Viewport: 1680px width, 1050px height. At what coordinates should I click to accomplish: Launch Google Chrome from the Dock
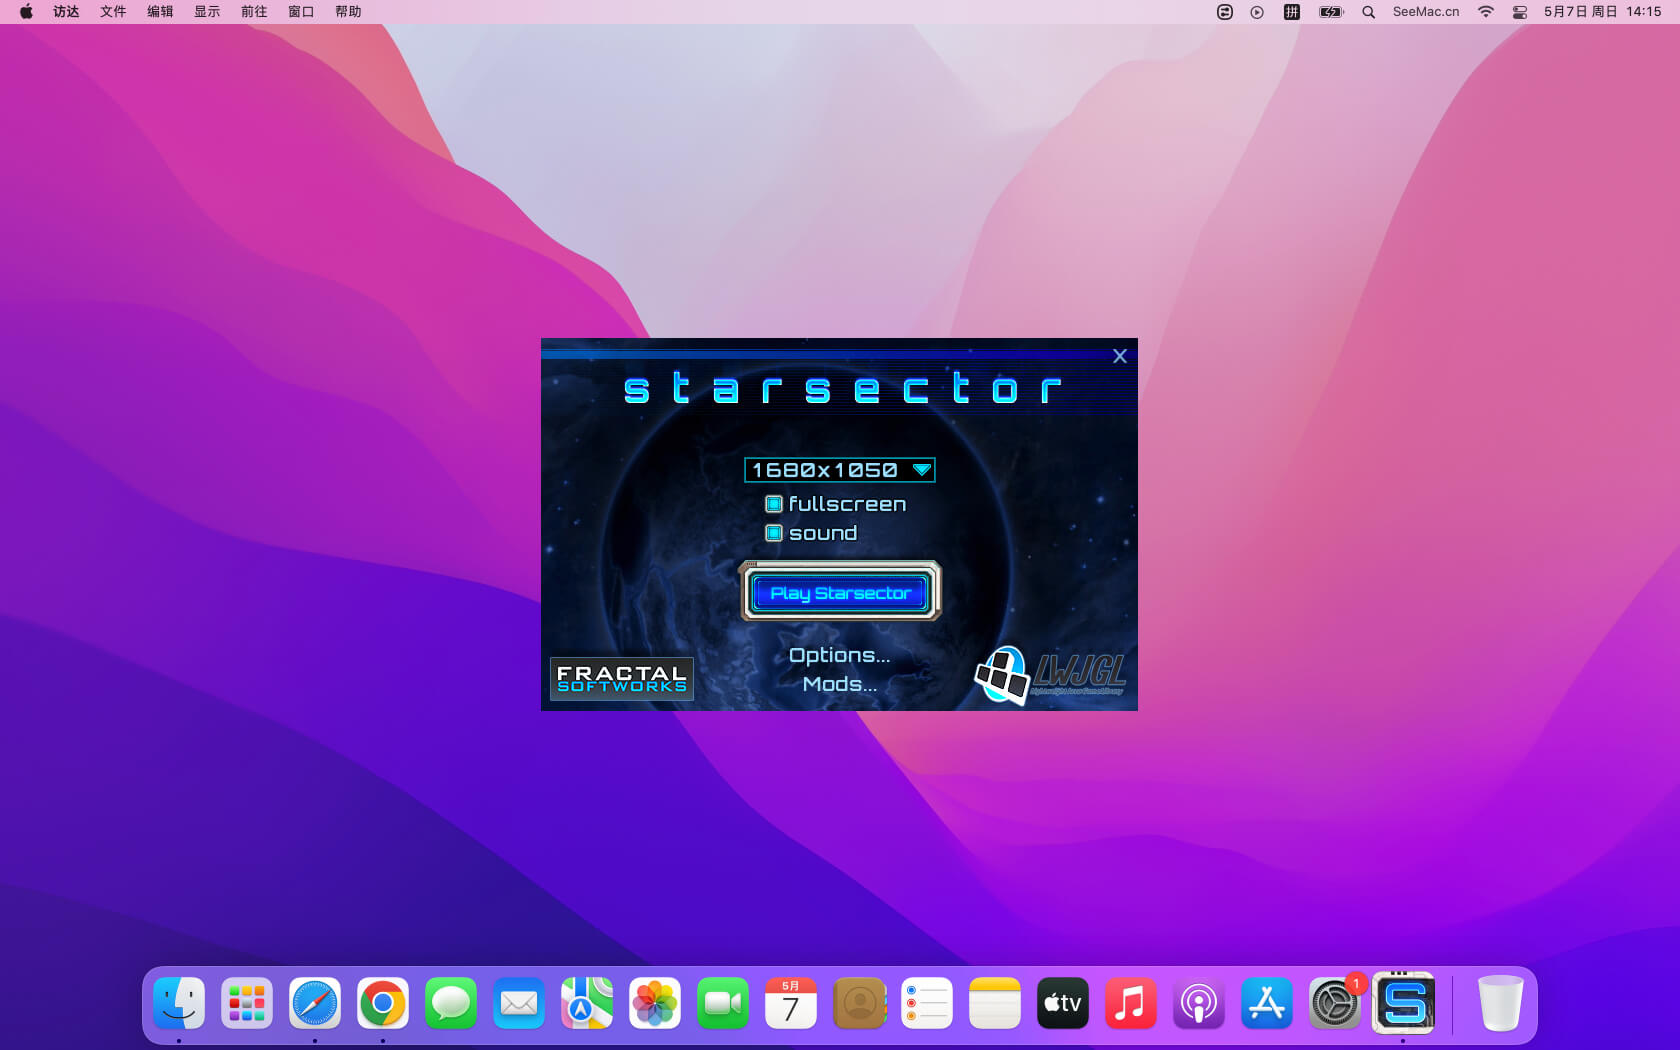(x=383, y=1003)
